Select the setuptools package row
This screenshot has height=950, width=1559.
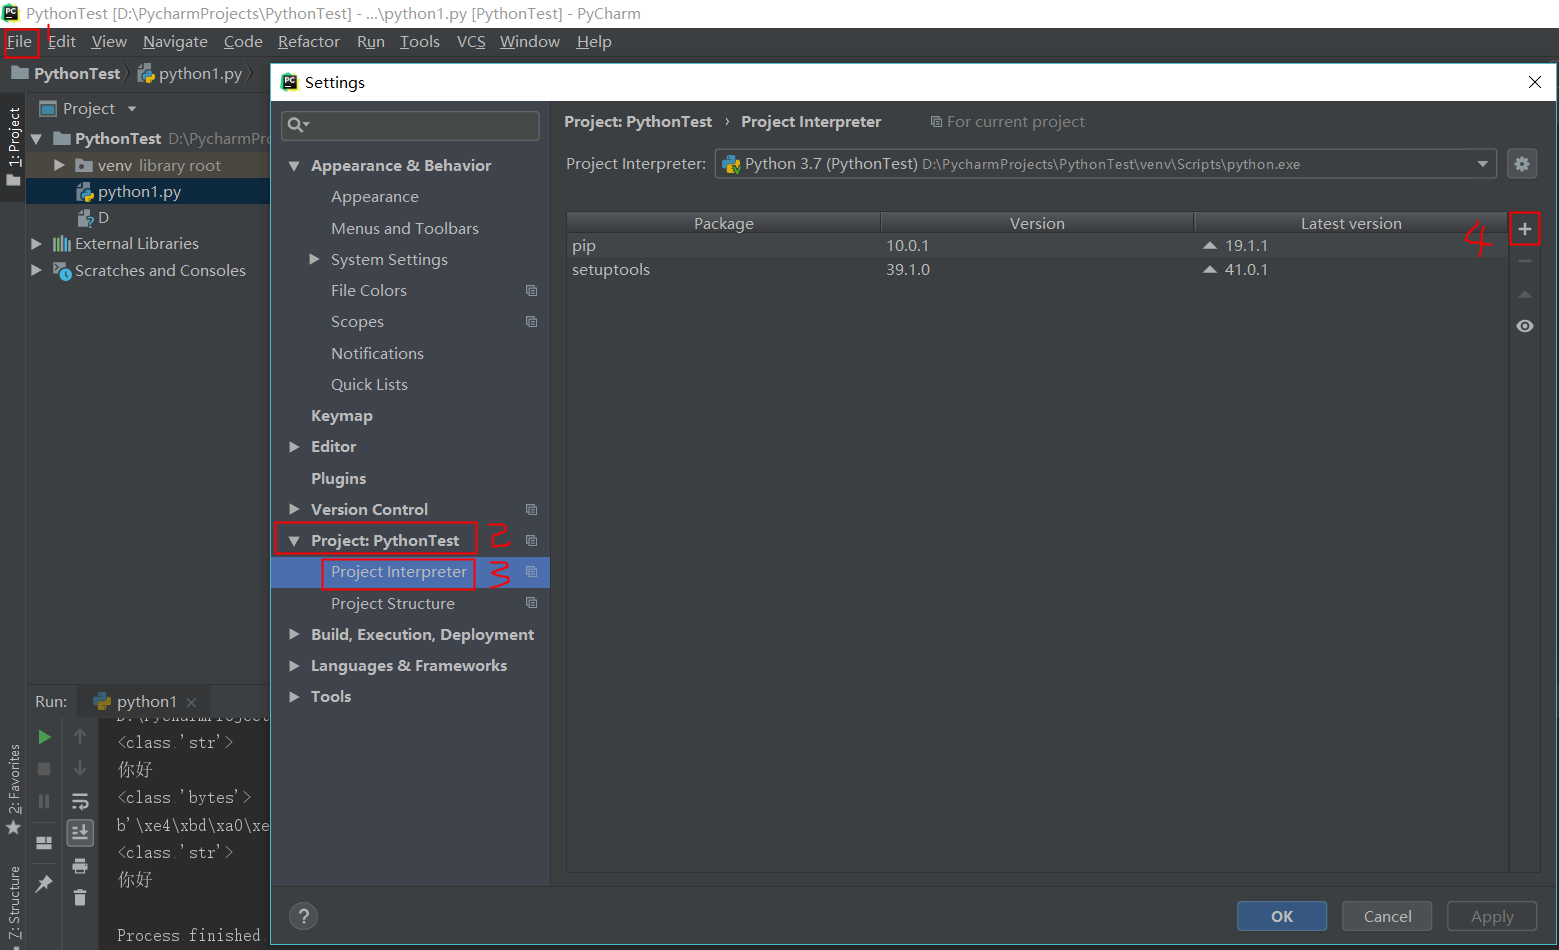pyautogui.click(x=1037, y=270)
